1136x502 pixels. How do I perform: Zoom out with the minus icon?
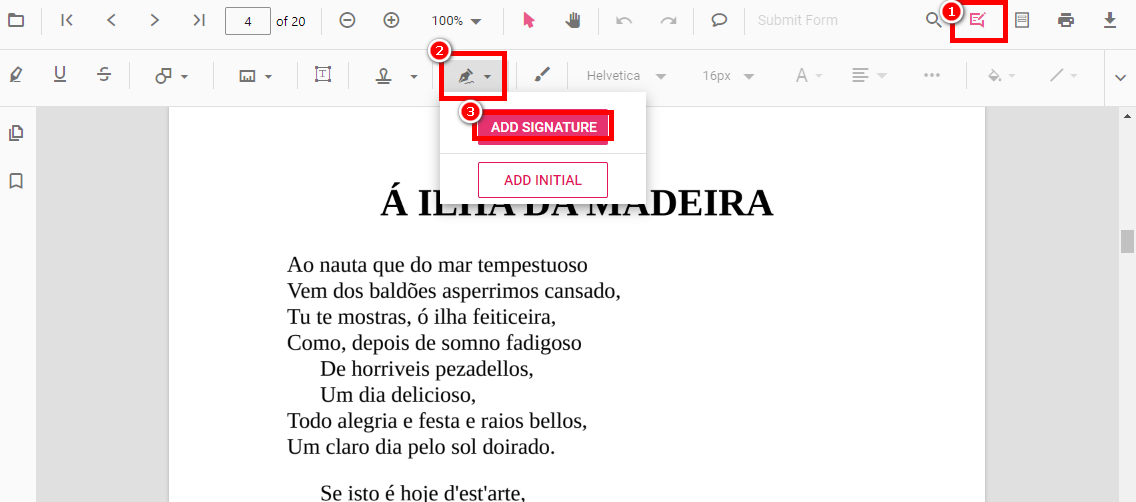pos(347,20)
